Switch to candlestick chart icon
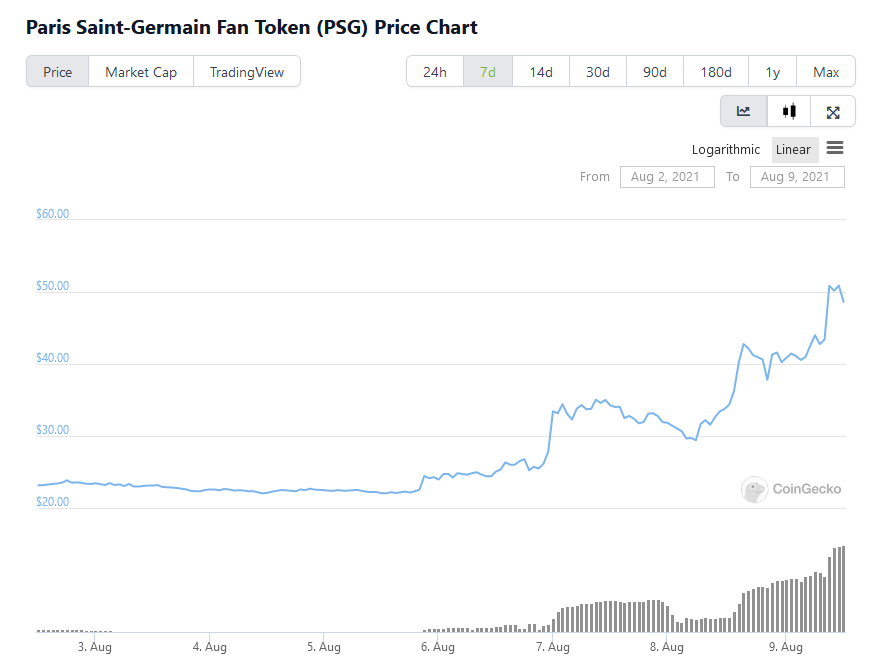 pos(788,111)
